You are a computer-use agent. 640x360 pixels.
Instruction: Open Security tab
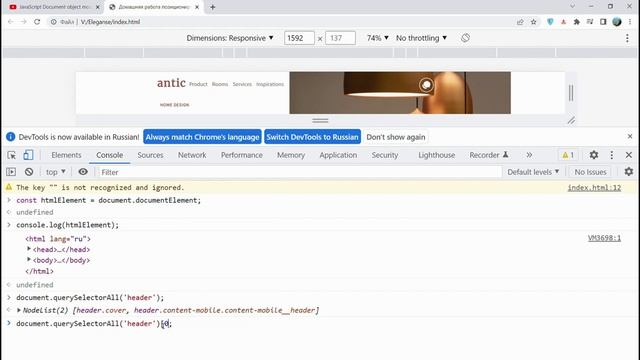384,155
